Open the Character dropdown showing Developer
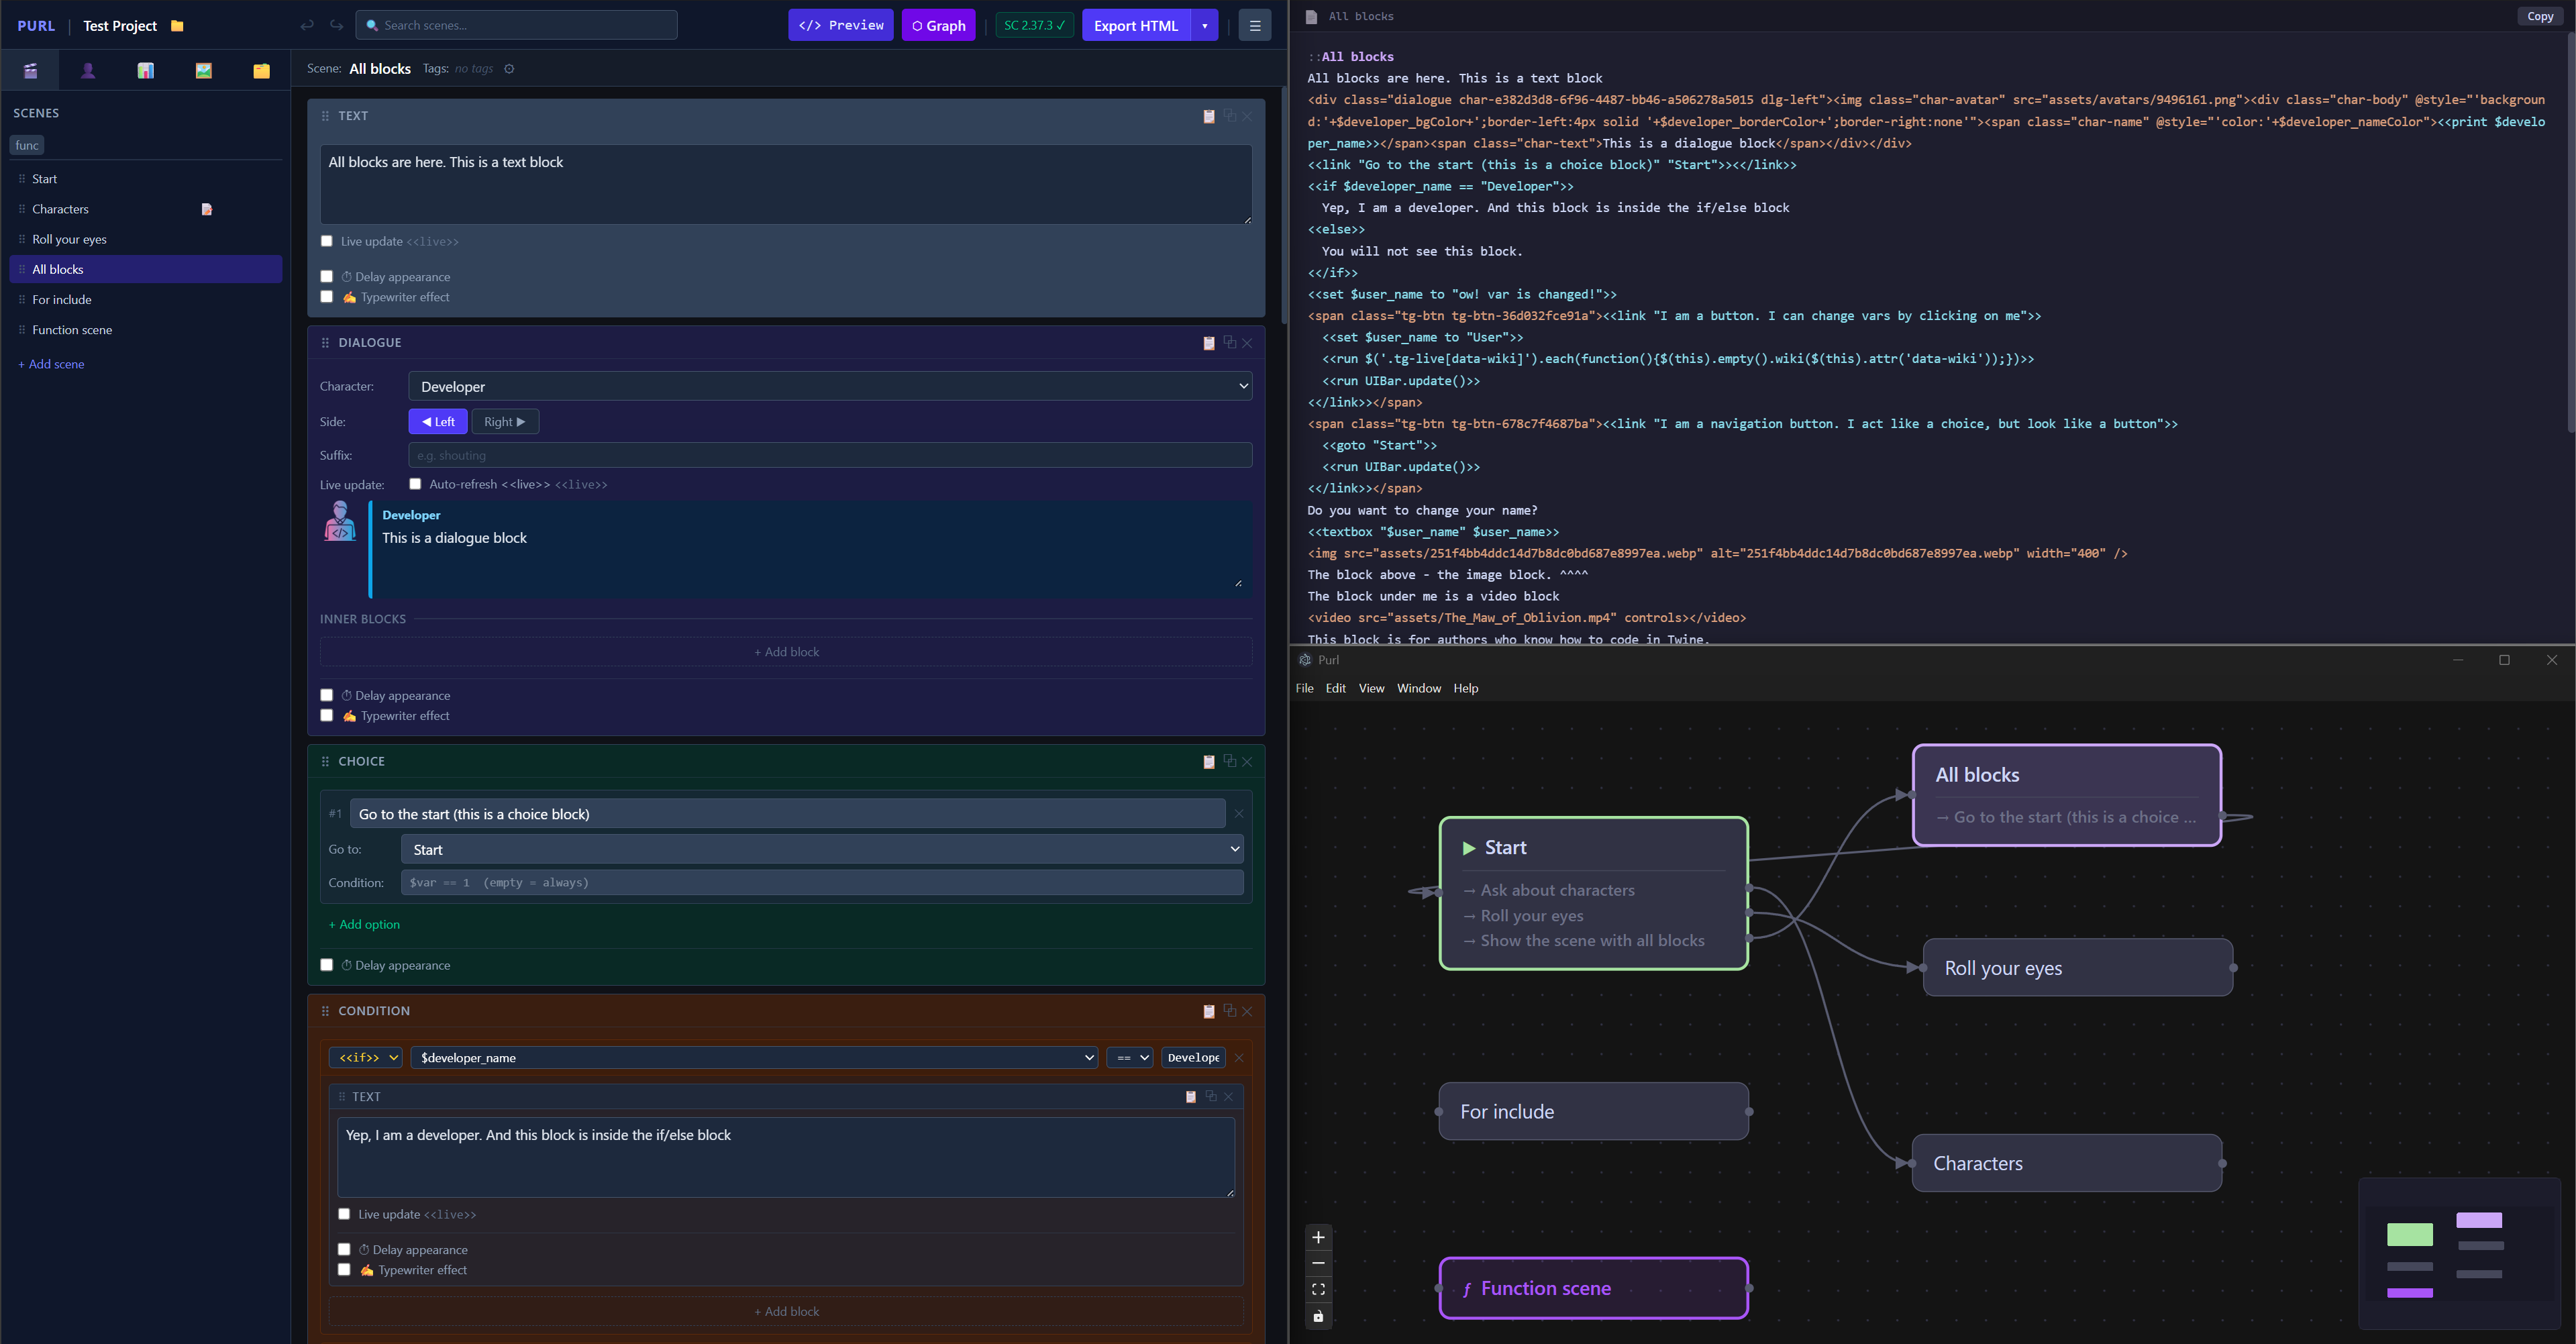Screen dimensions: 2576x1344 [830, 387]
